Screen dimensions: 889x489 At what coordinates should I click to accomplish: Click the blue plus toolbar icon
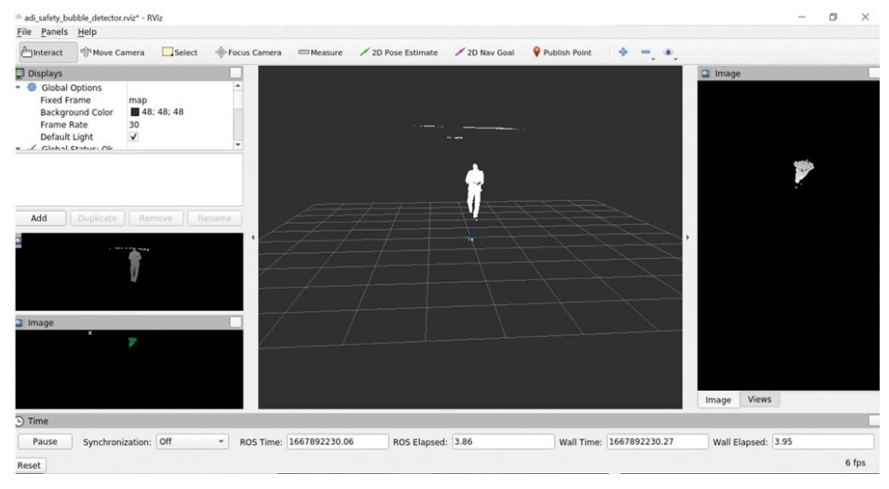pos(623,52)
